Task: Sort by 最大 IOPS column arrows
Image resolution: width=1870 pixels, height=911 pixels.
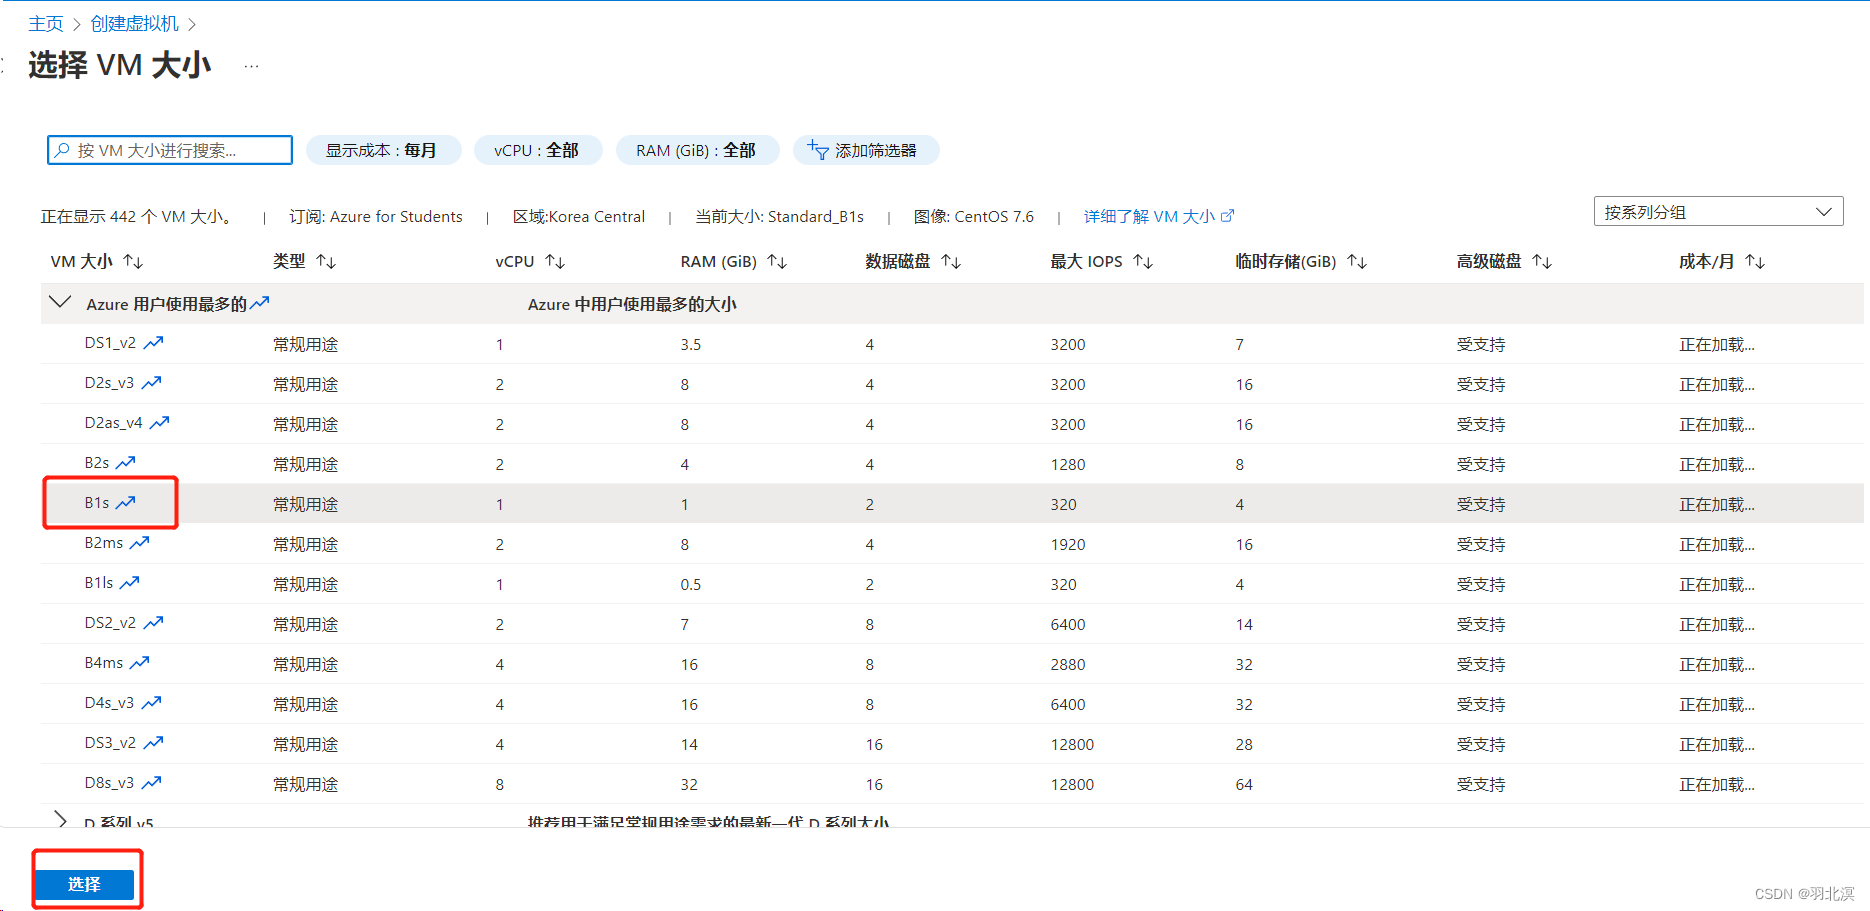Action: pos(1143,261)
